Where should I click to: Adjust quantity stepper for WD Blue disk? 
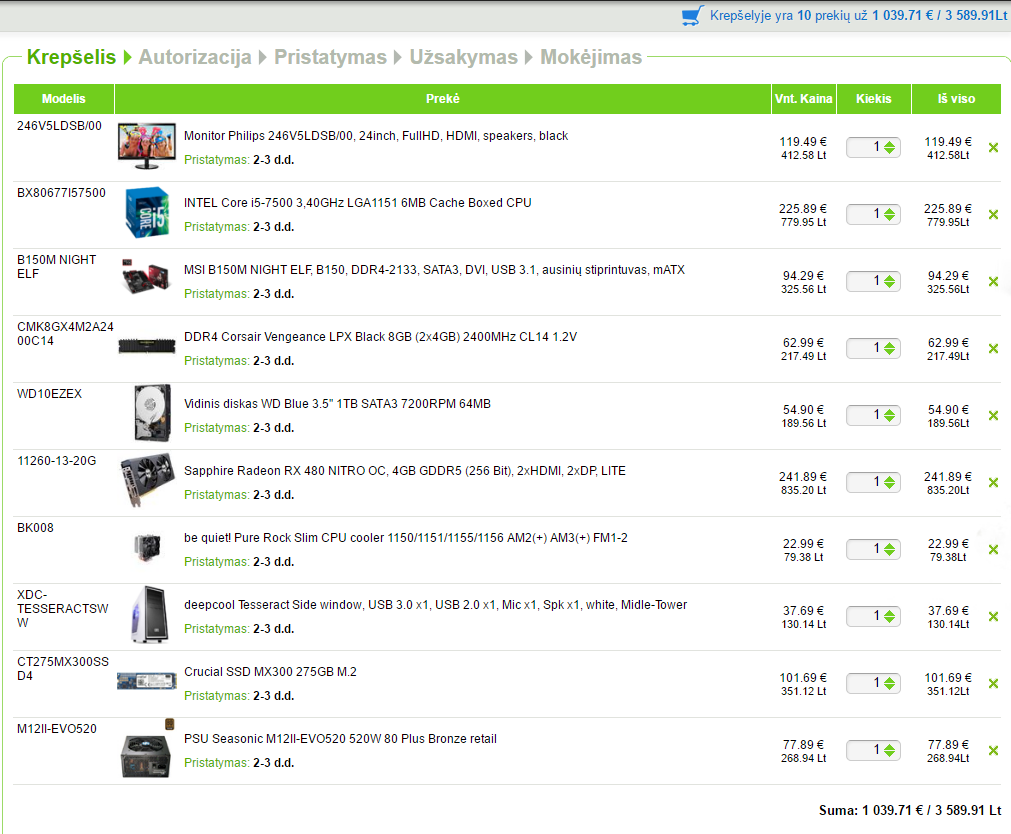point(890,416)
